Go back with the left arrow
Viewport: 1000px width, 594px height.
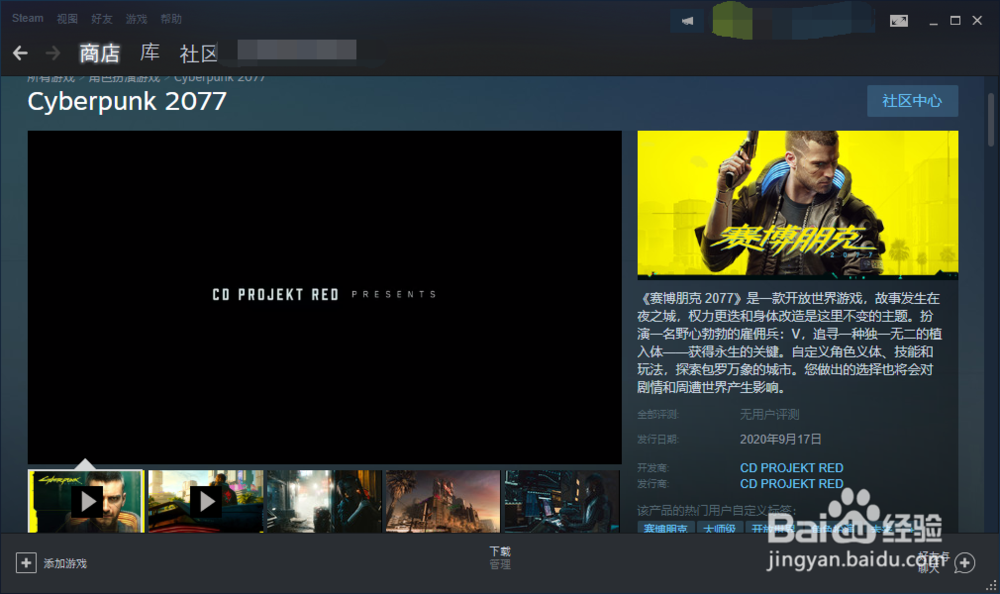20,53
